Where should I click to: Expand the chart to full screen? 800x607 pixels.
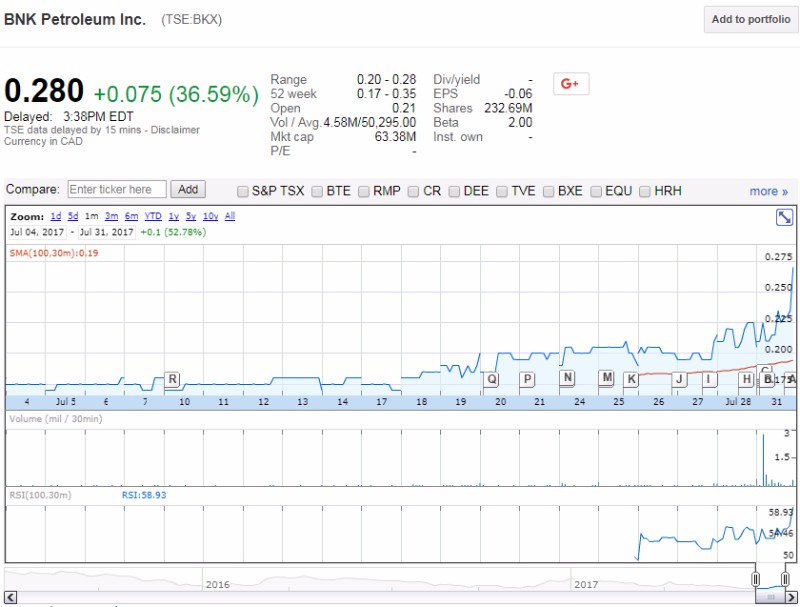pos(784,217)
